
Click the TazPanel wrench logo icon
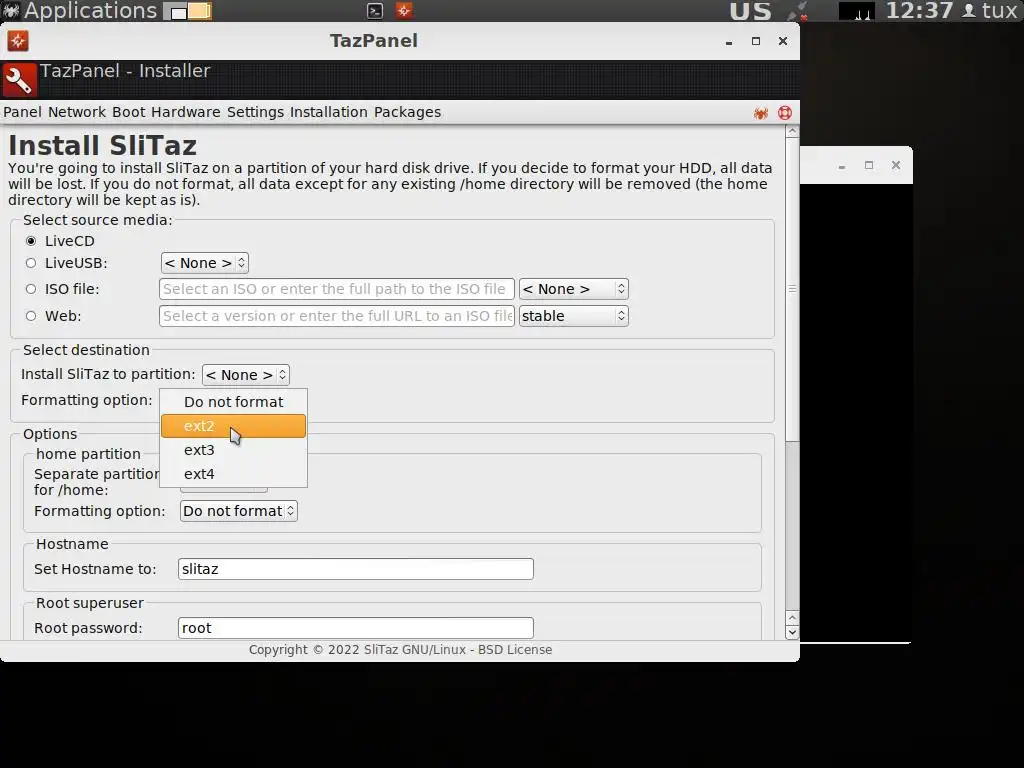pos(20,80)
